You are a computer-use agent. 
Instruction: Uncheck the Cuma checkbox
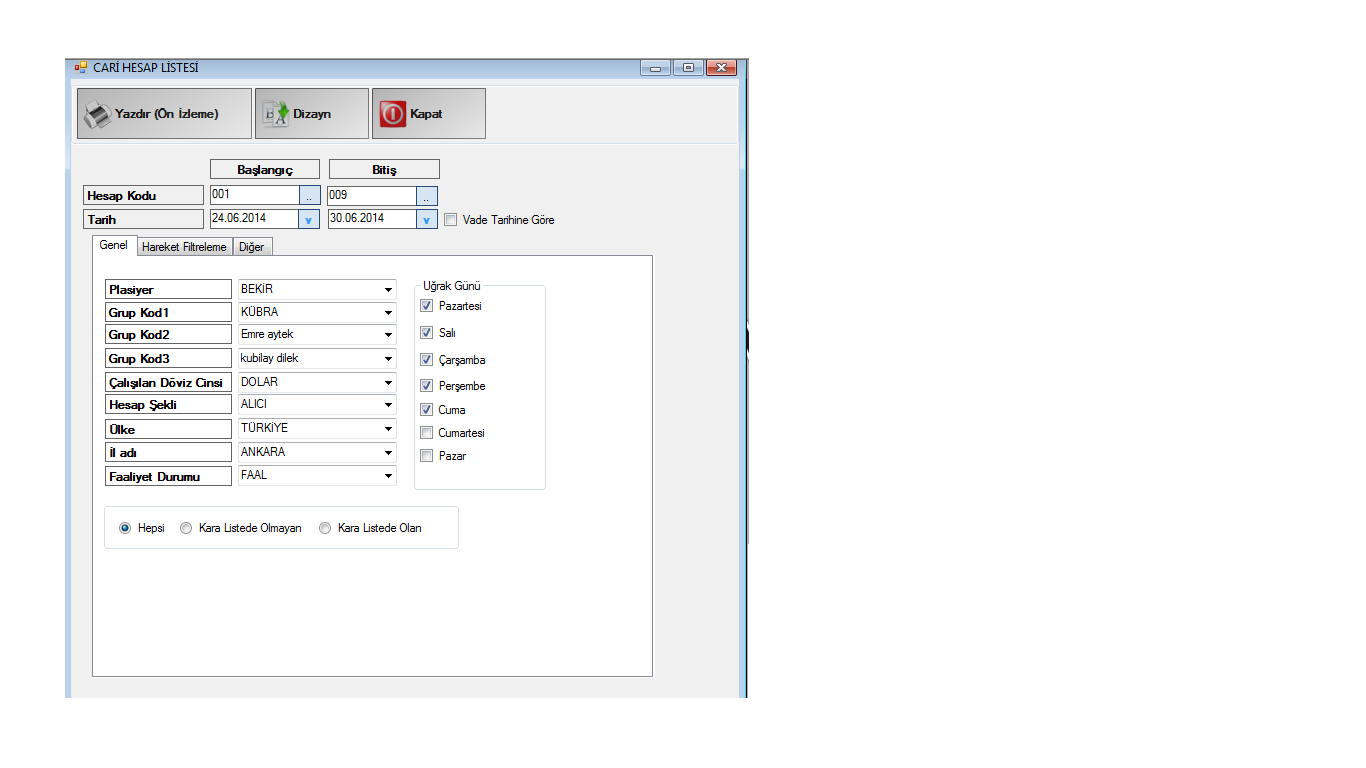pyautogui.click(x=427, y=410)
